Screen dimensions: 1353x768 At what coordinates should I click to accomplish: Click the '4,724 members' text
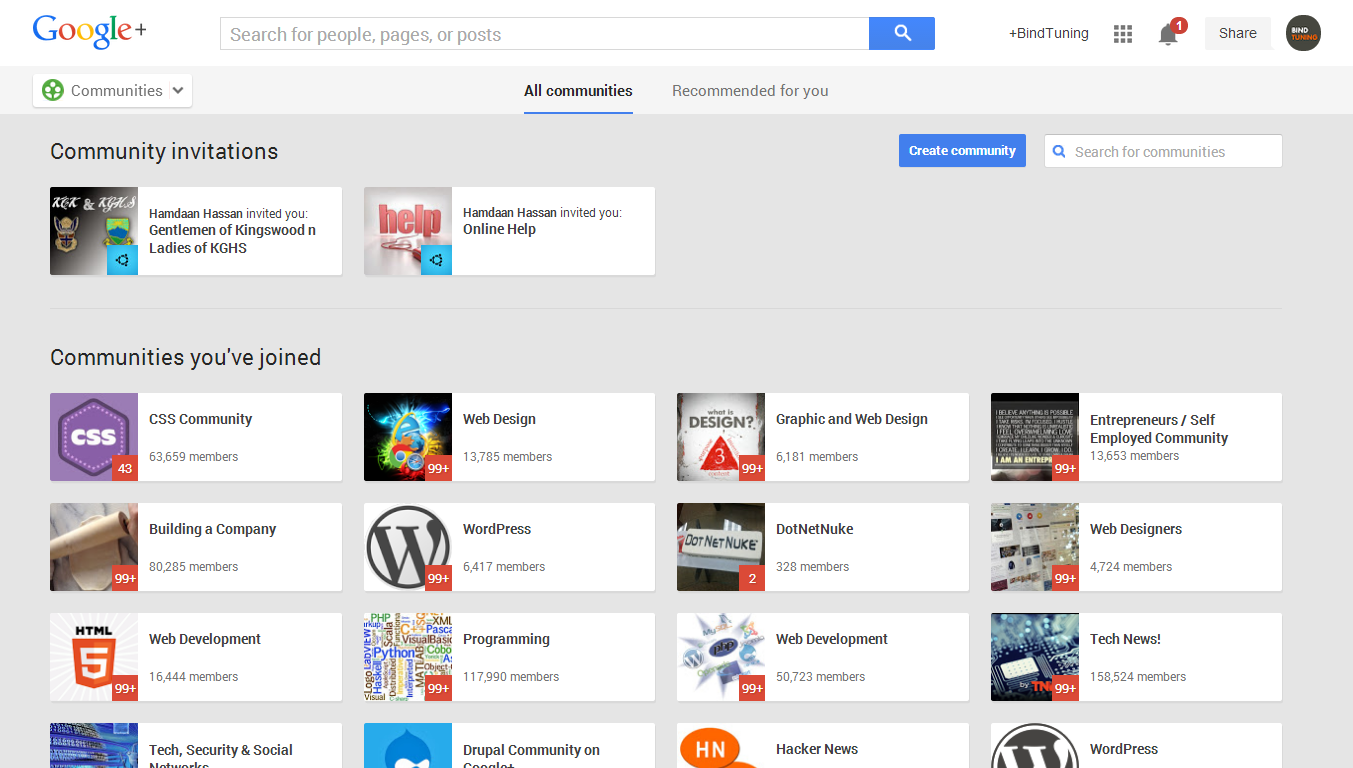point(1131,567)
